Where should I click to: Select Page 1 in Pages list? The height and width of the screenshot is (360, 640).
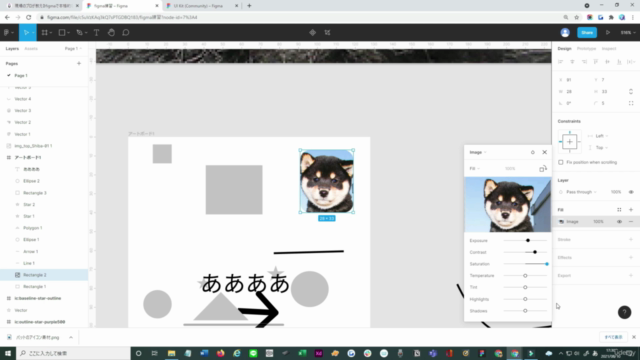pos(21,76)
